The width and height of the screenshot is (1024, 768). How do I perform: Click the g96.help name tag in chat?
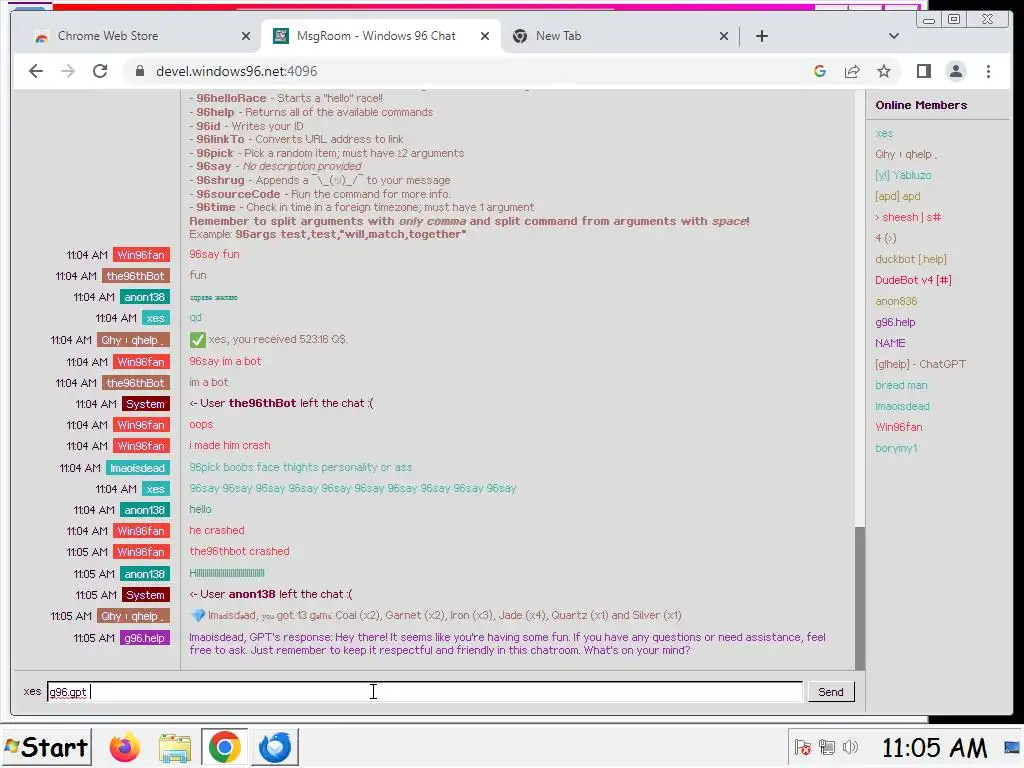click(145, 638)
